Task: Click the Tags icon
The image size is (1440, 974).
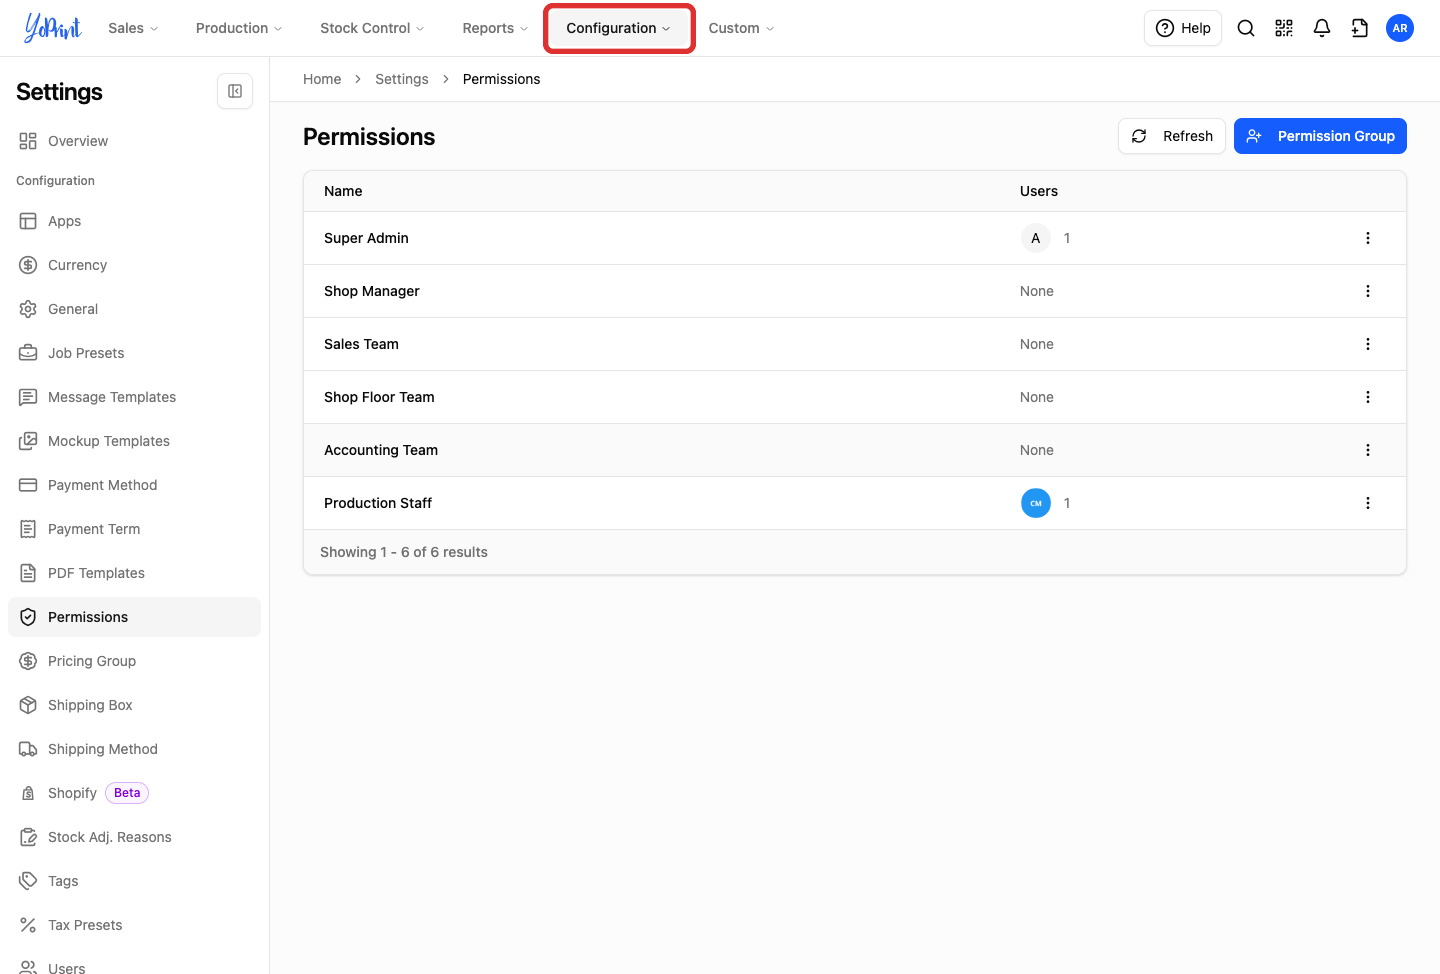Action: click(28, 881)
